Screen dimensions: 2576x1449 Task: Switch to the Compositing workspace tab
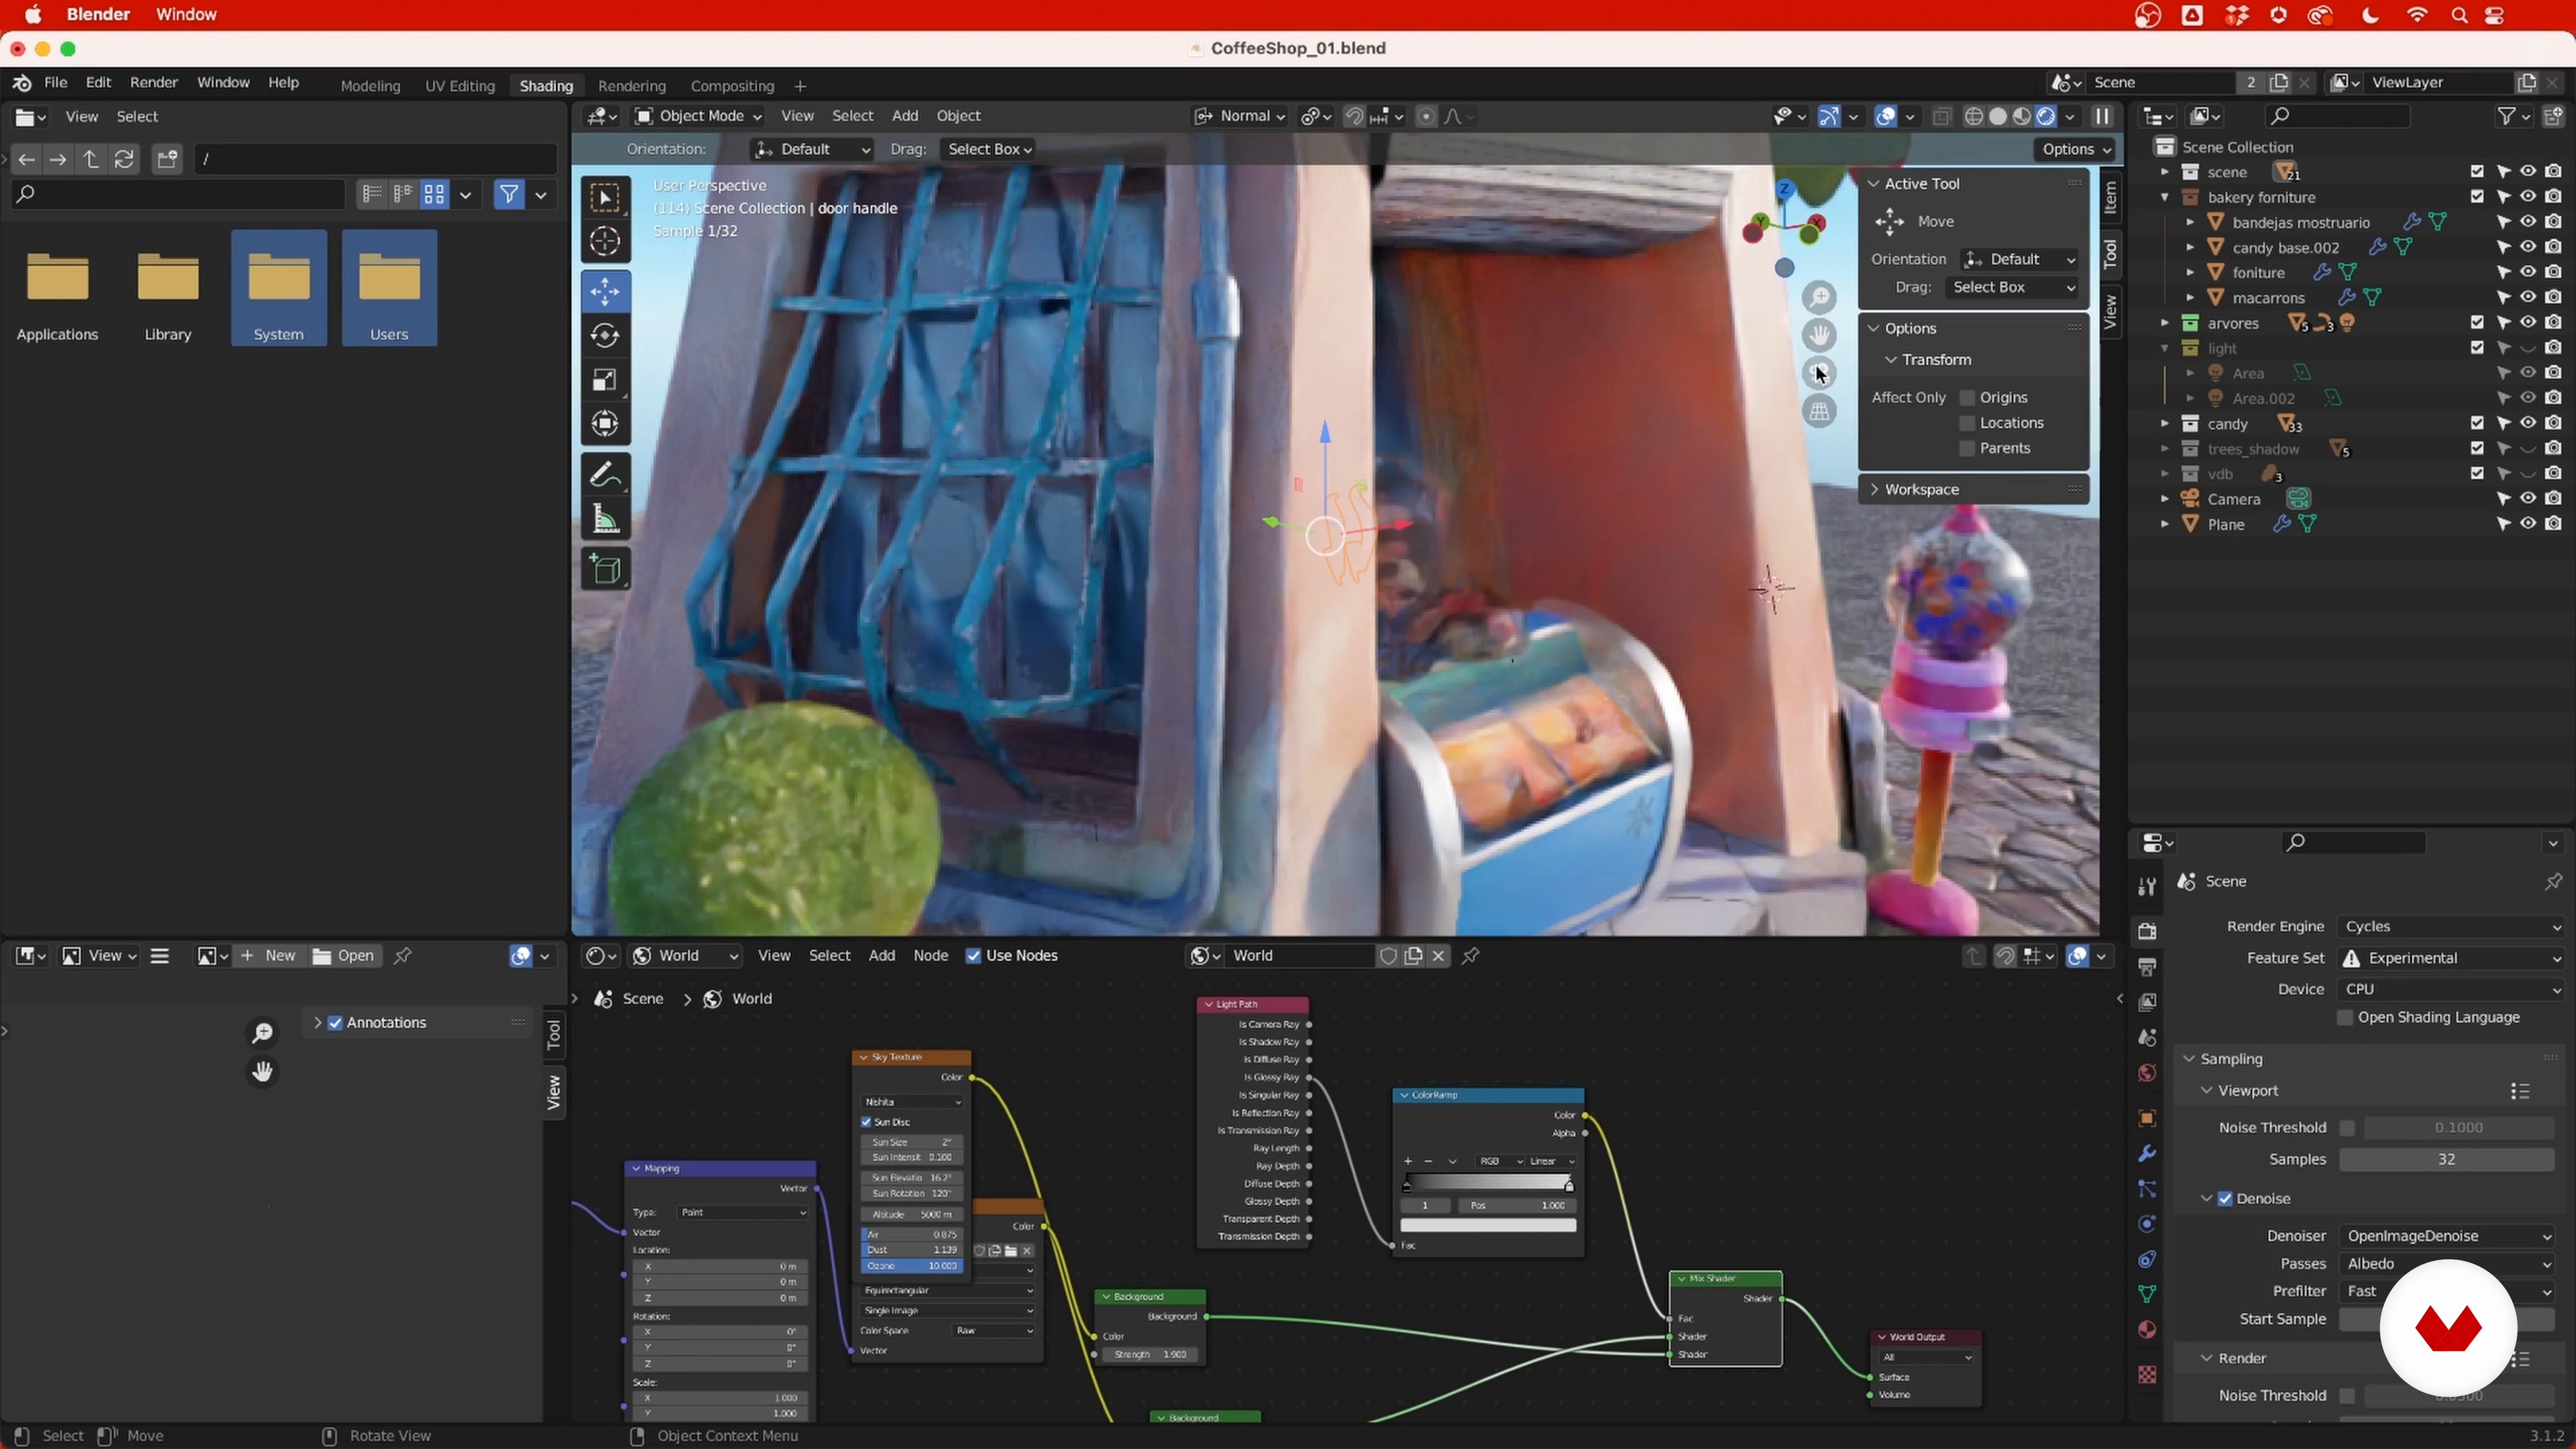point(732,86)
